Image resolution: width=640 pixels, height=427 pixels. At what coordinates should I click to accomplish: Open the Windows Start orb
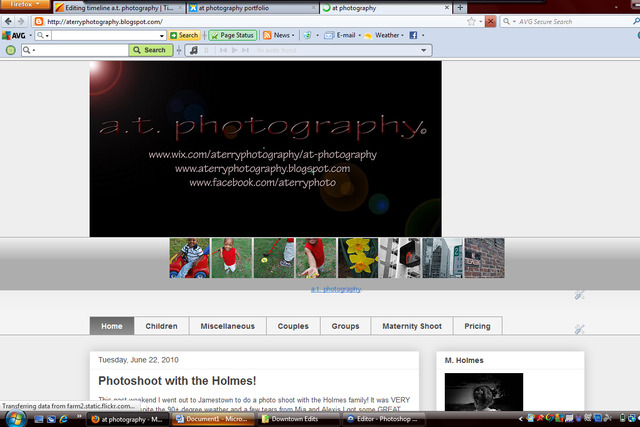tap(16, 419)
